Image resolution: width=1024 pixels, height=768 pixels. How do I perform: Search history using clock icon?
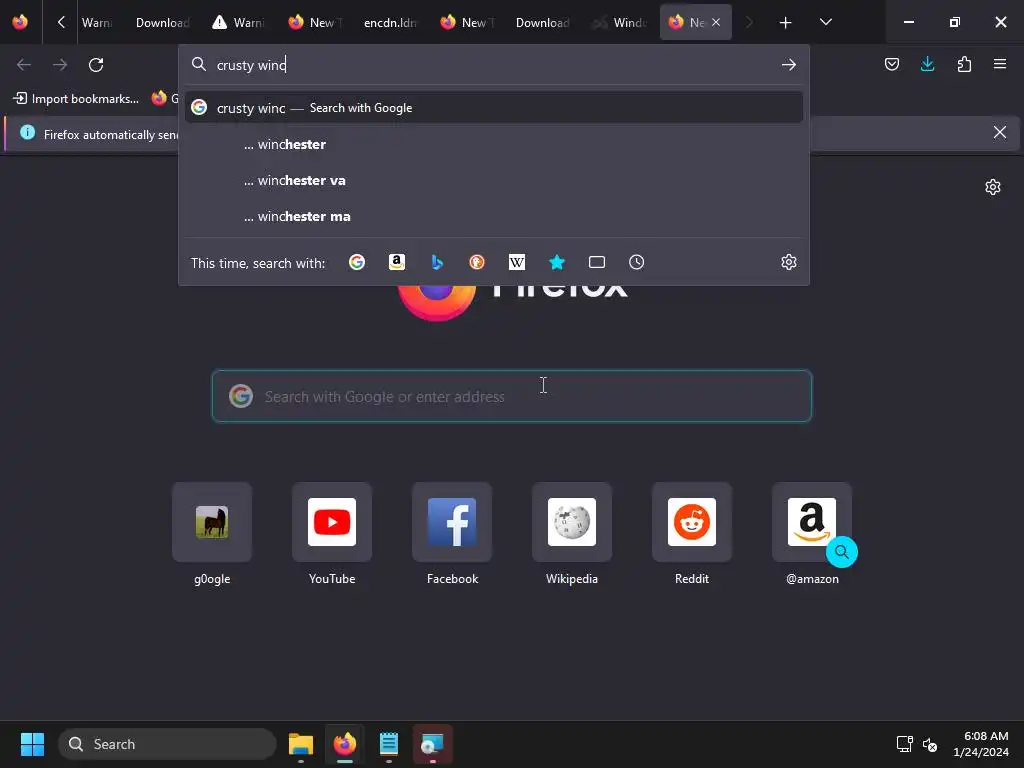tap(637, 263)
